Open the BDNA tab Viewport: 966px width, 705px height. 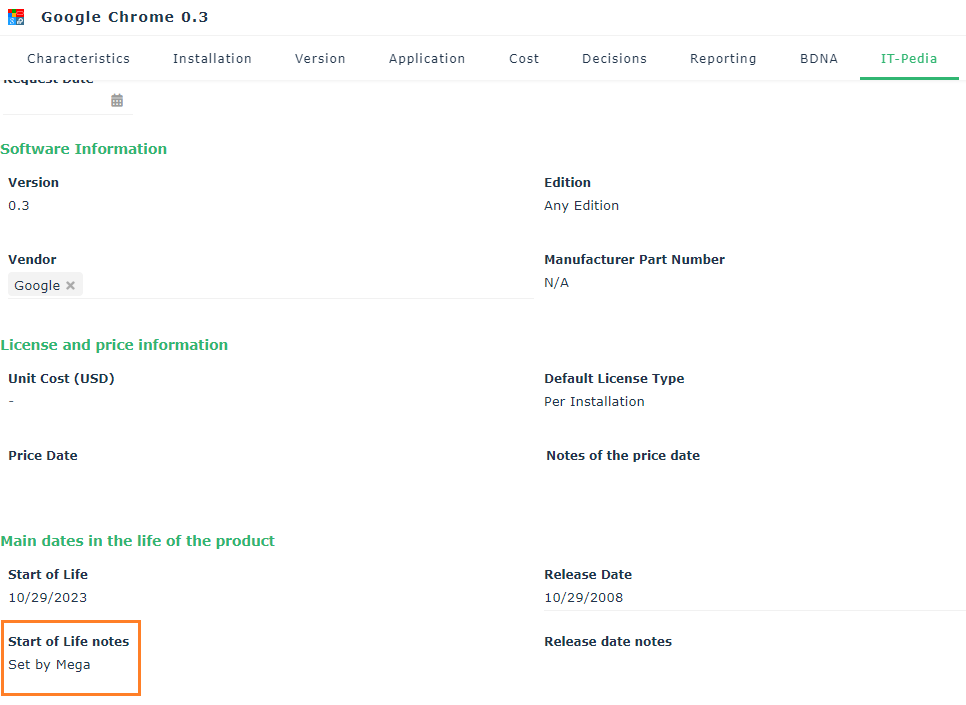[818, 59]
